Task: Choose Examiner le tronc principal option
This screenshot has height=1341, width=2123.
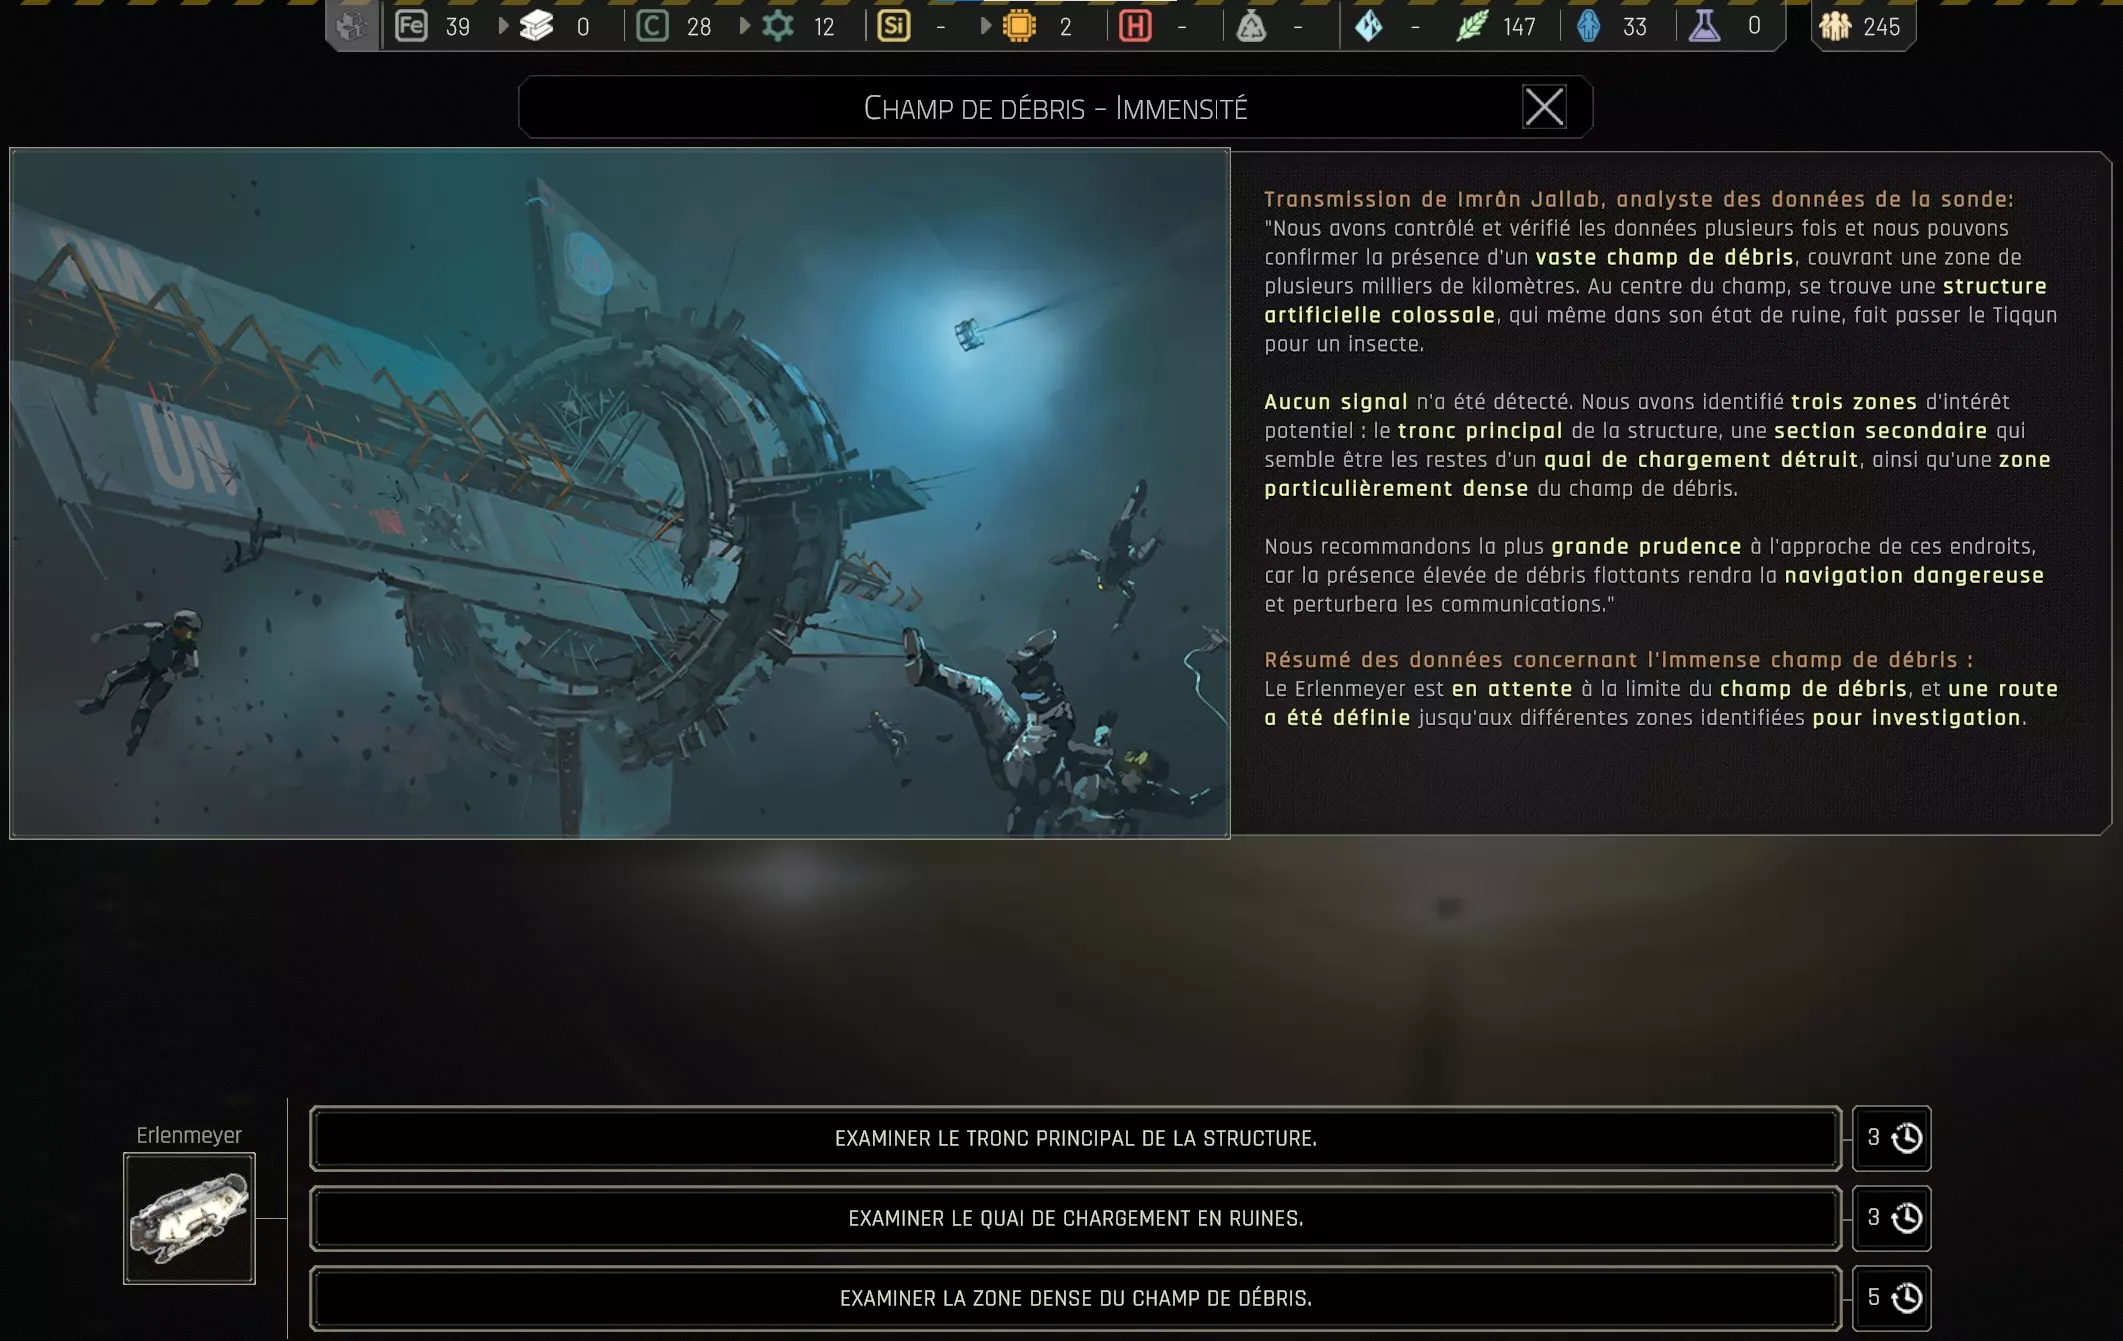Action: tap(1075, 1138)
